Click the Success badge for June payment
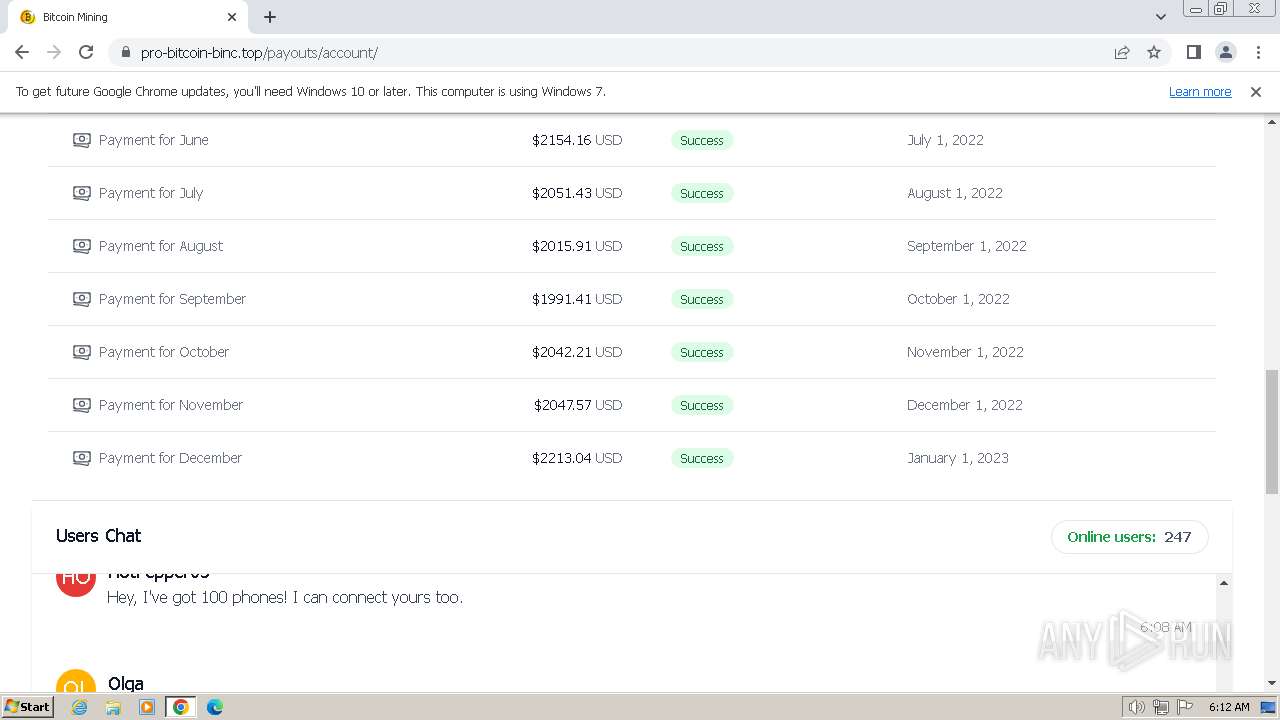The width and height of the screenshot is (1280, 720). pos(702,140)
